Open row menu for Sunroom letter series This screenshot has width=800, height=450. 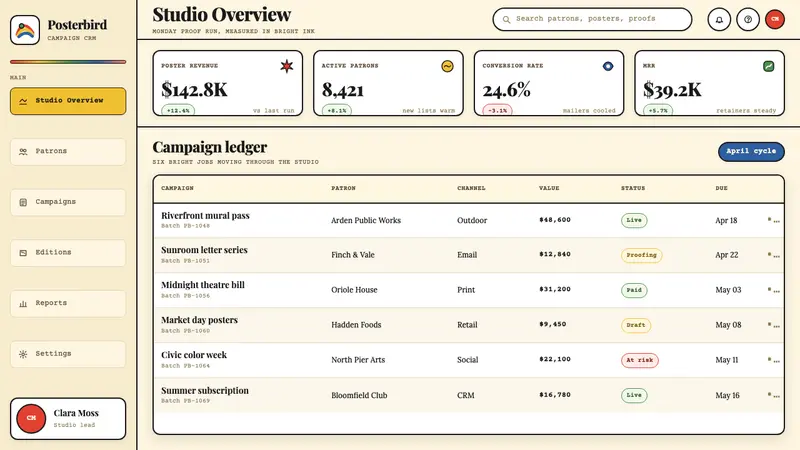[773, 255]
